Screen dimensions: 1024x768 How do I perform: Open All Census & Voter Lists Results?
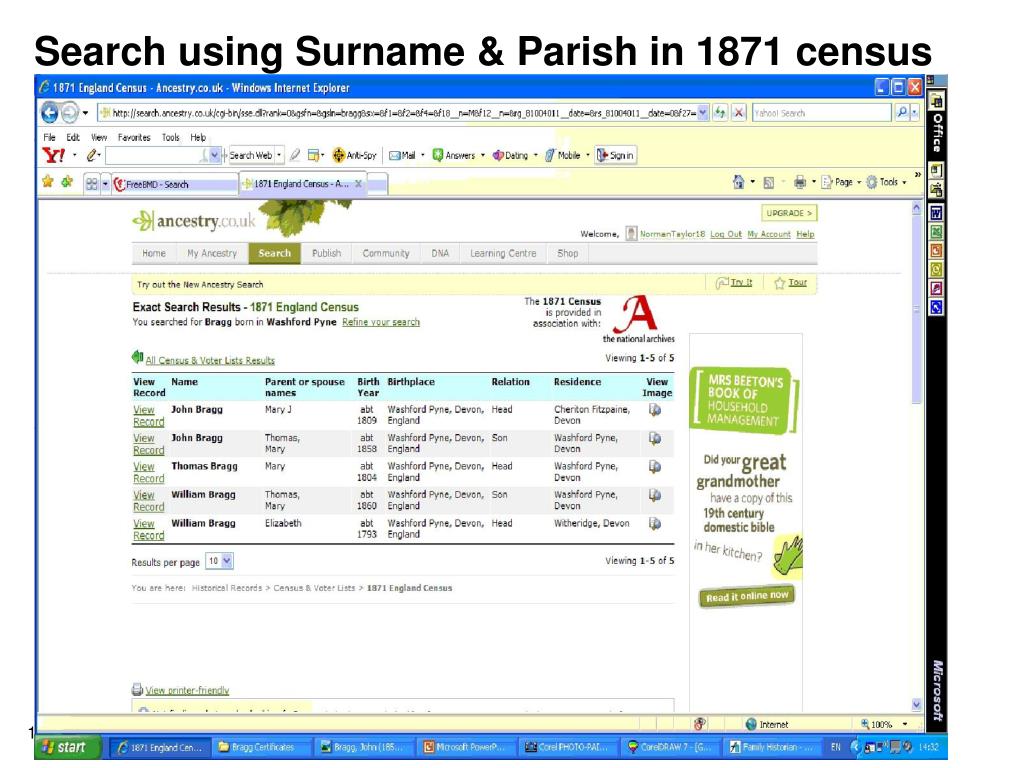(x=210, y=360)
